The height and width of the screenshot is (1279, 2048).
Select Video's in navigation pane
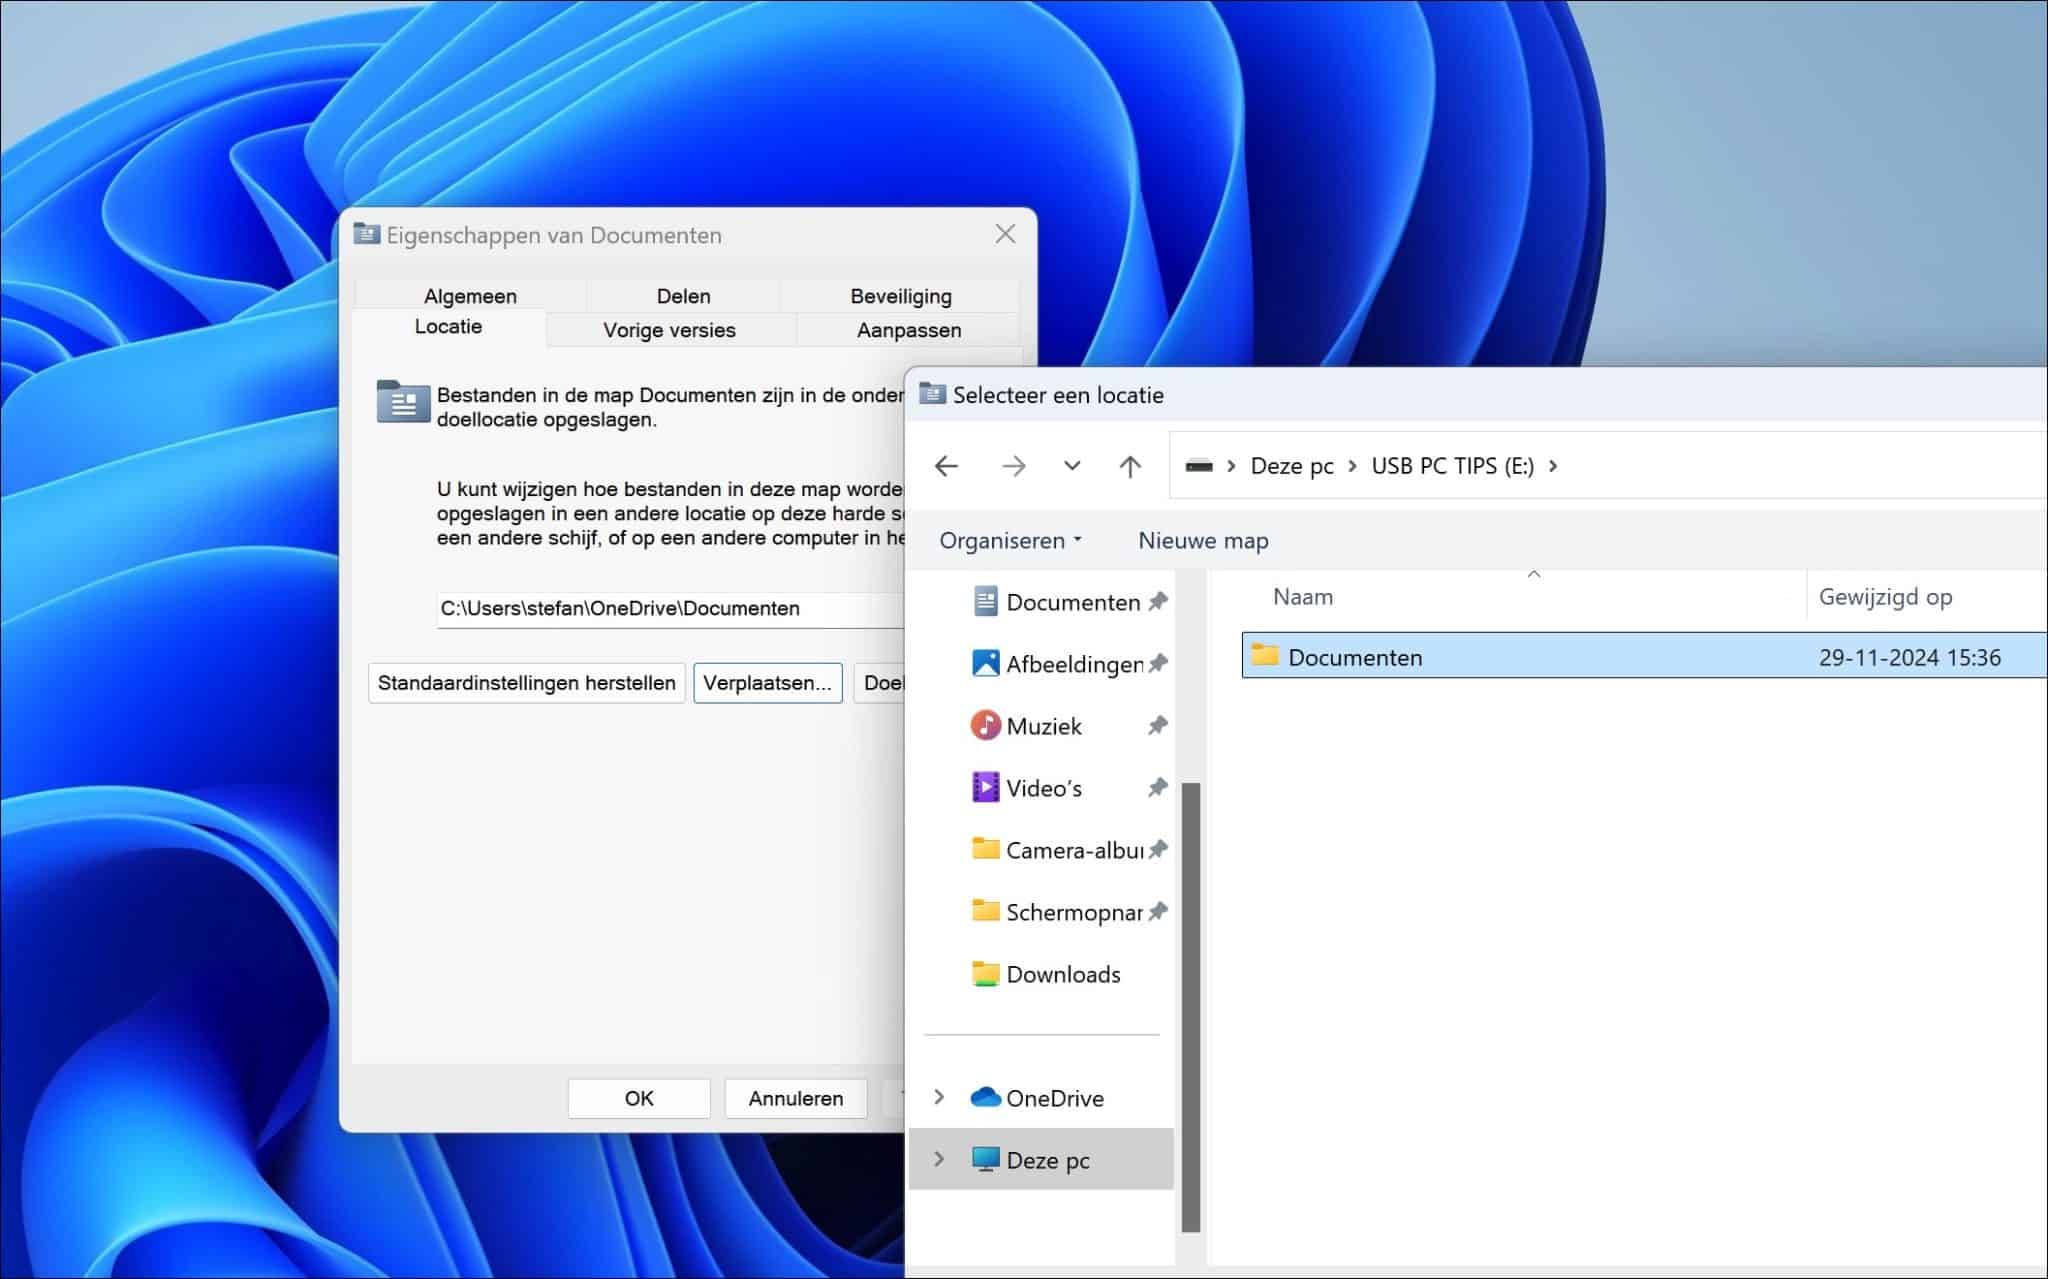click(x=1043, y=788)
